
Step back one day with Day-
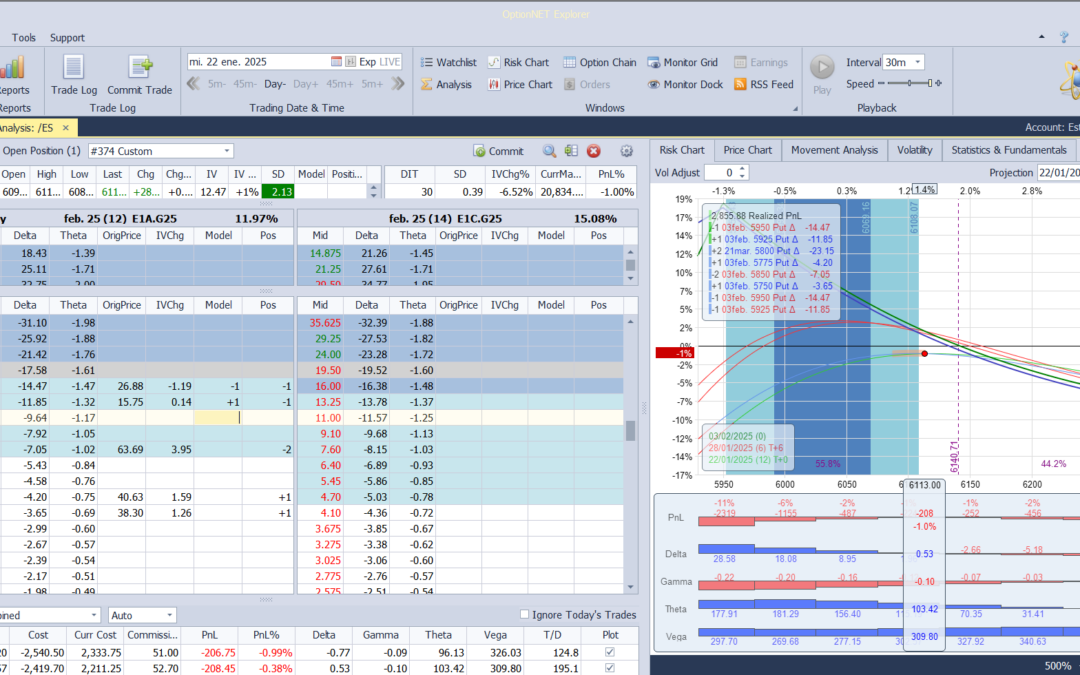coord(274,84)
